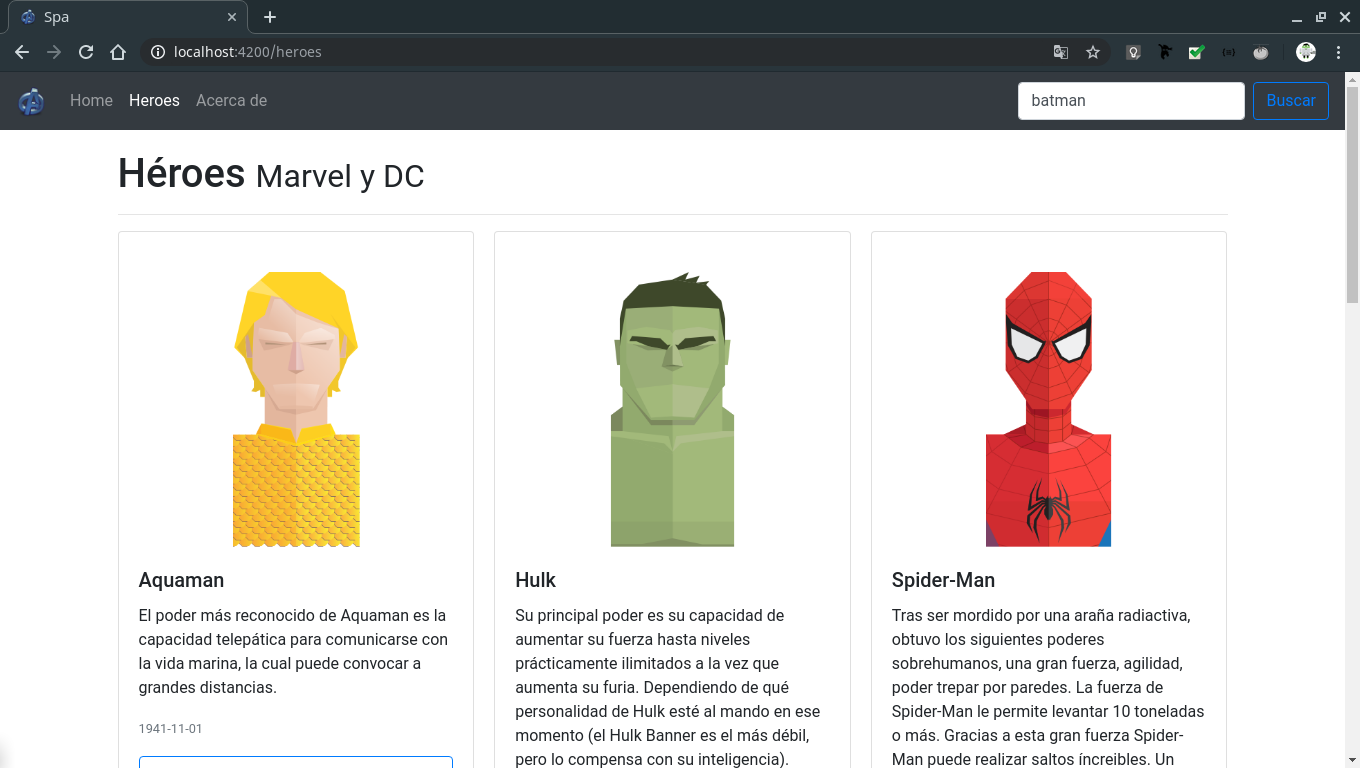Open the green checkmark extension
Image resolution: width=1360 pixels, height=768 pixels.
pyautogui.click(x=1196, y=52)
